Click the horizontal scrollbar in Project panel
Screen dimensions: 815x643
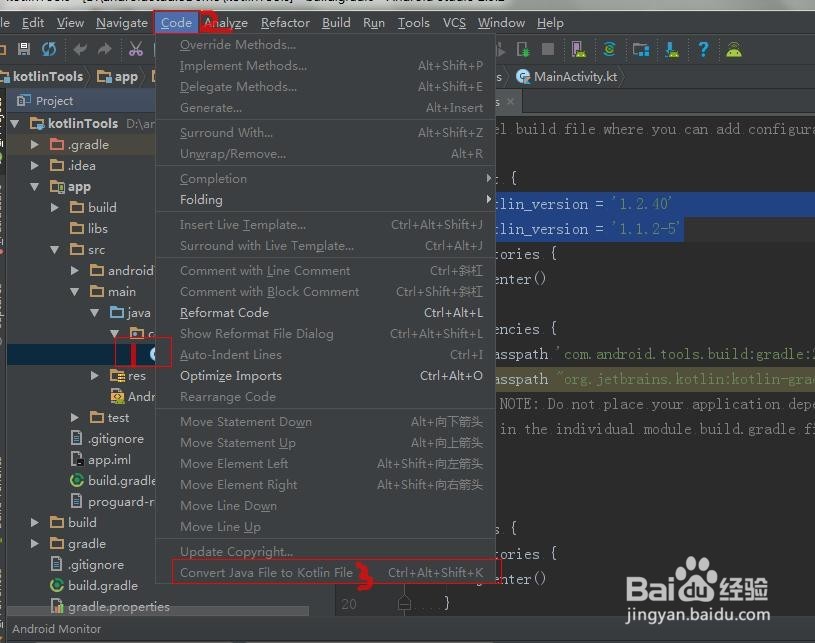point(157,611)
